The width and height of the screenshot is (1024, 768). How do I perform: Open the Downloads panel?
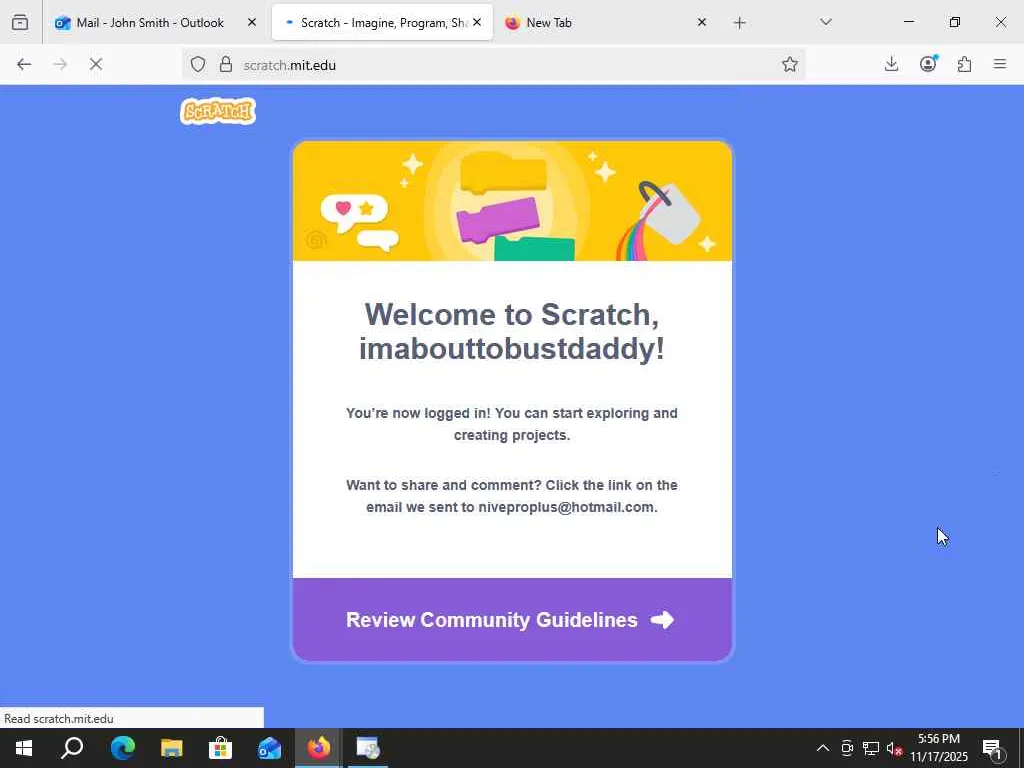(891, 64)
